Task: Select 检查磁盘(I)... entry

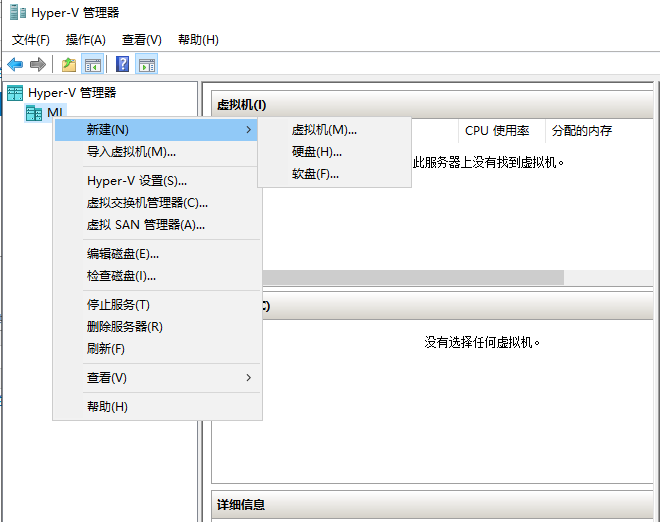Action: 156,276
